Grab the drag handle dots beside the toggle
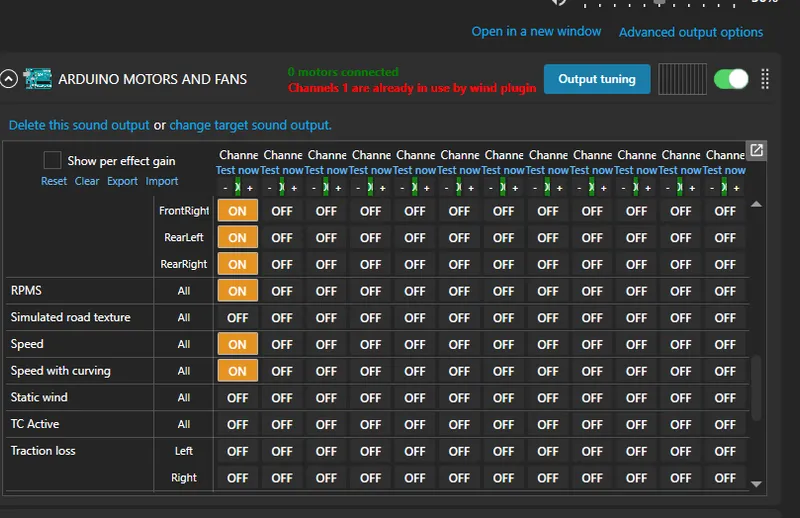The width and height of the screenshot is (800, 518). coord(765,79)
